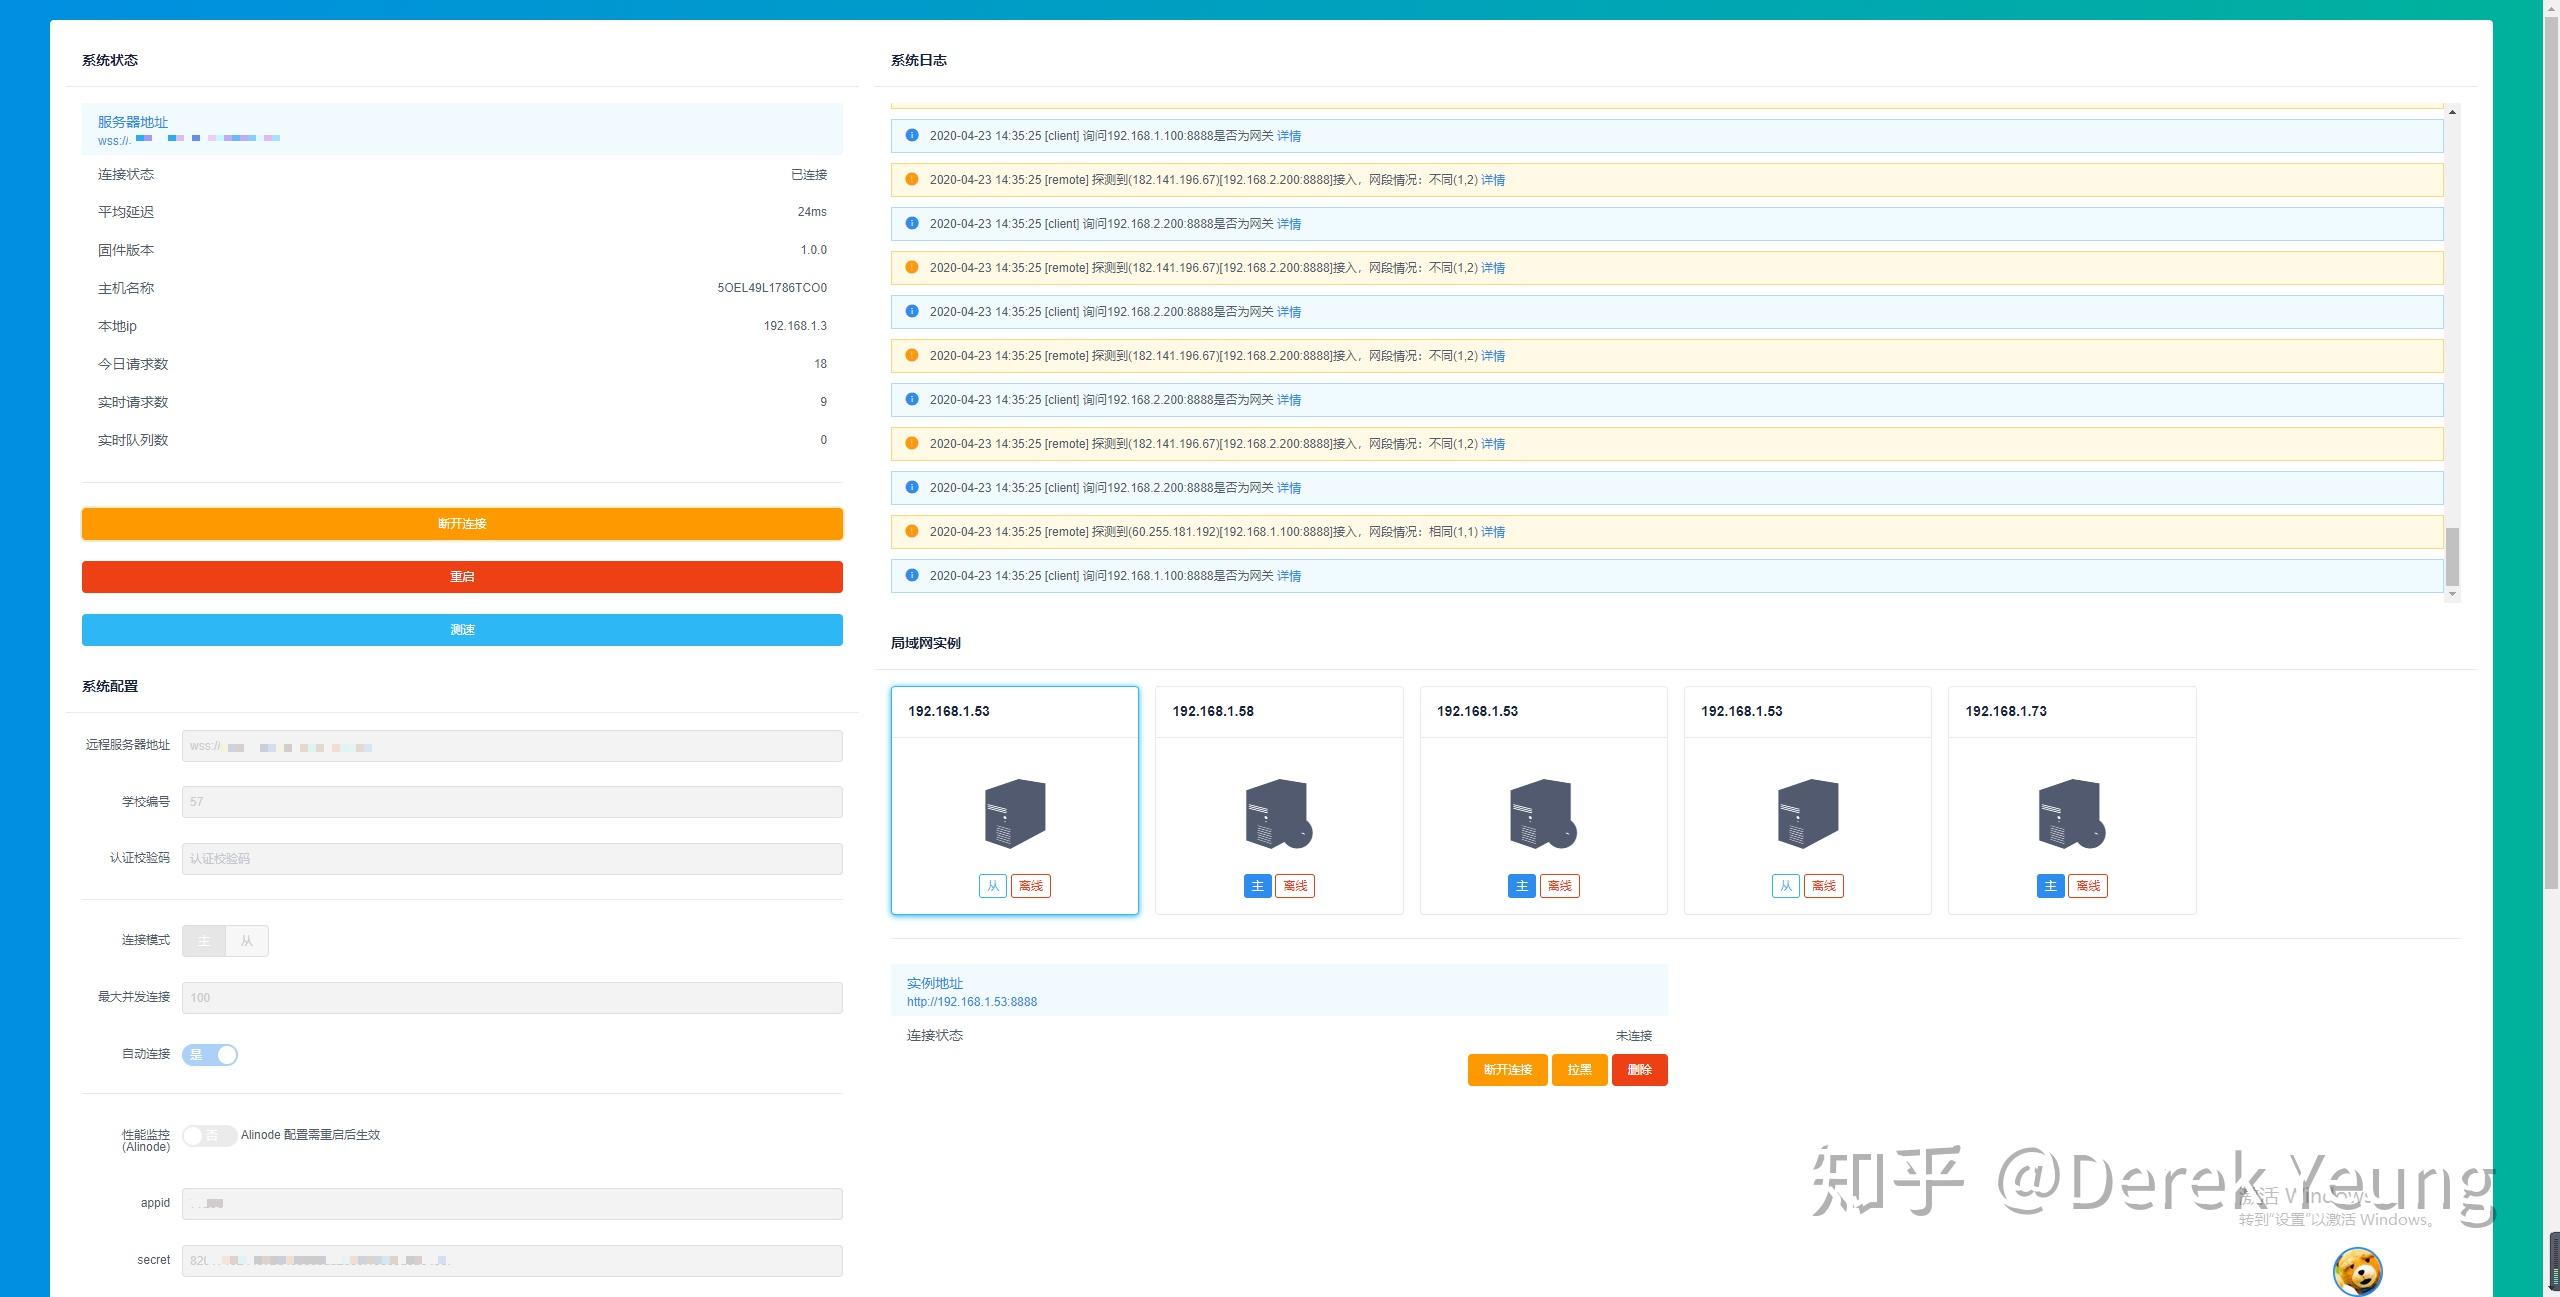
Task: Click the orange warning icon on the 60.255.181.192 log entry
Action: click(911, 531)
